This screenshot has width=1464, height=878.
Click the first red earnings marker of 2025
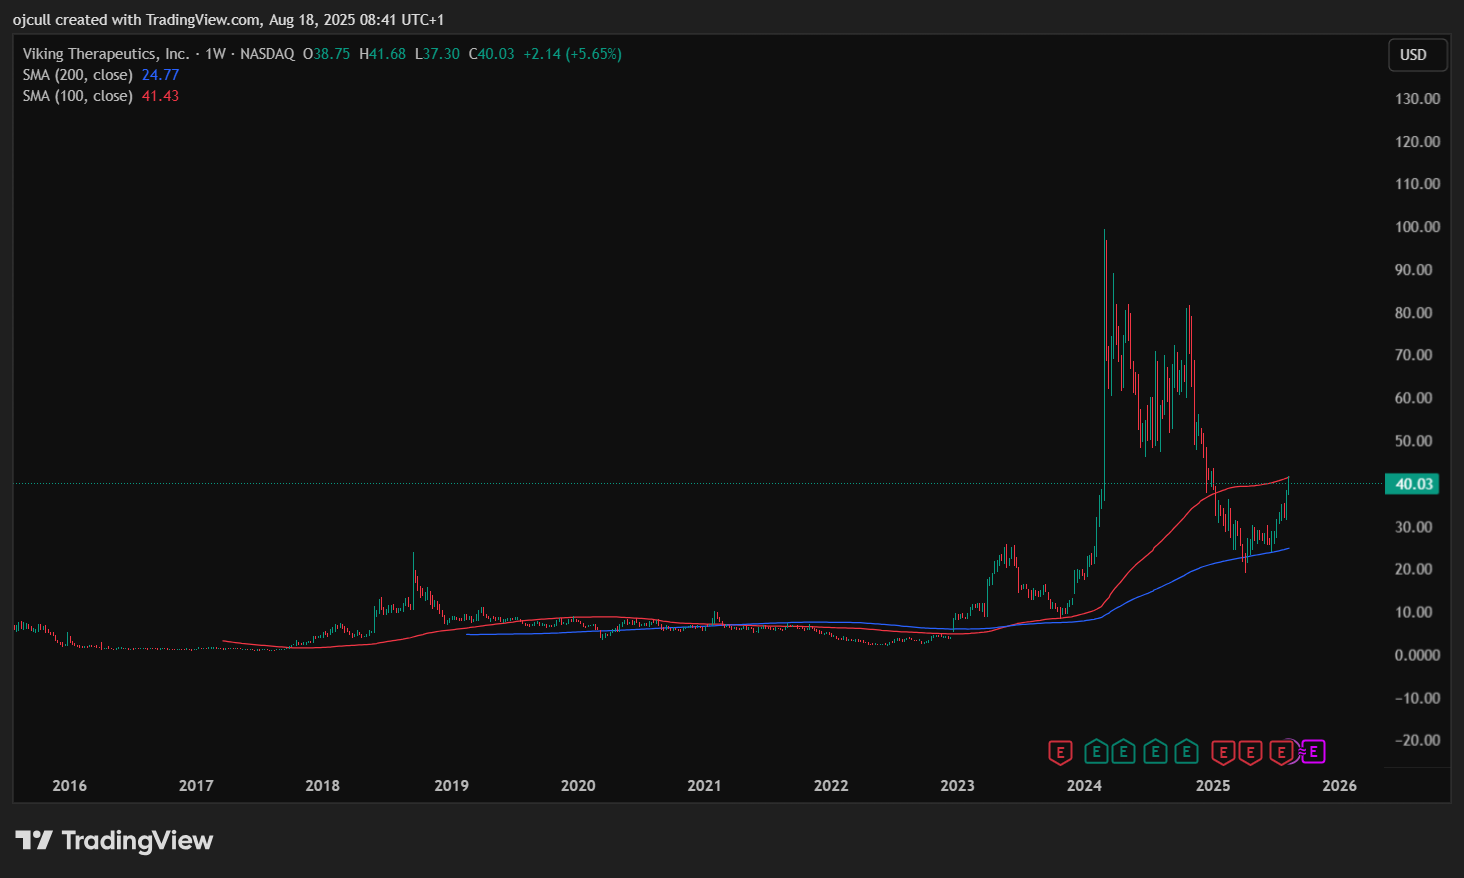point(1222,752)
